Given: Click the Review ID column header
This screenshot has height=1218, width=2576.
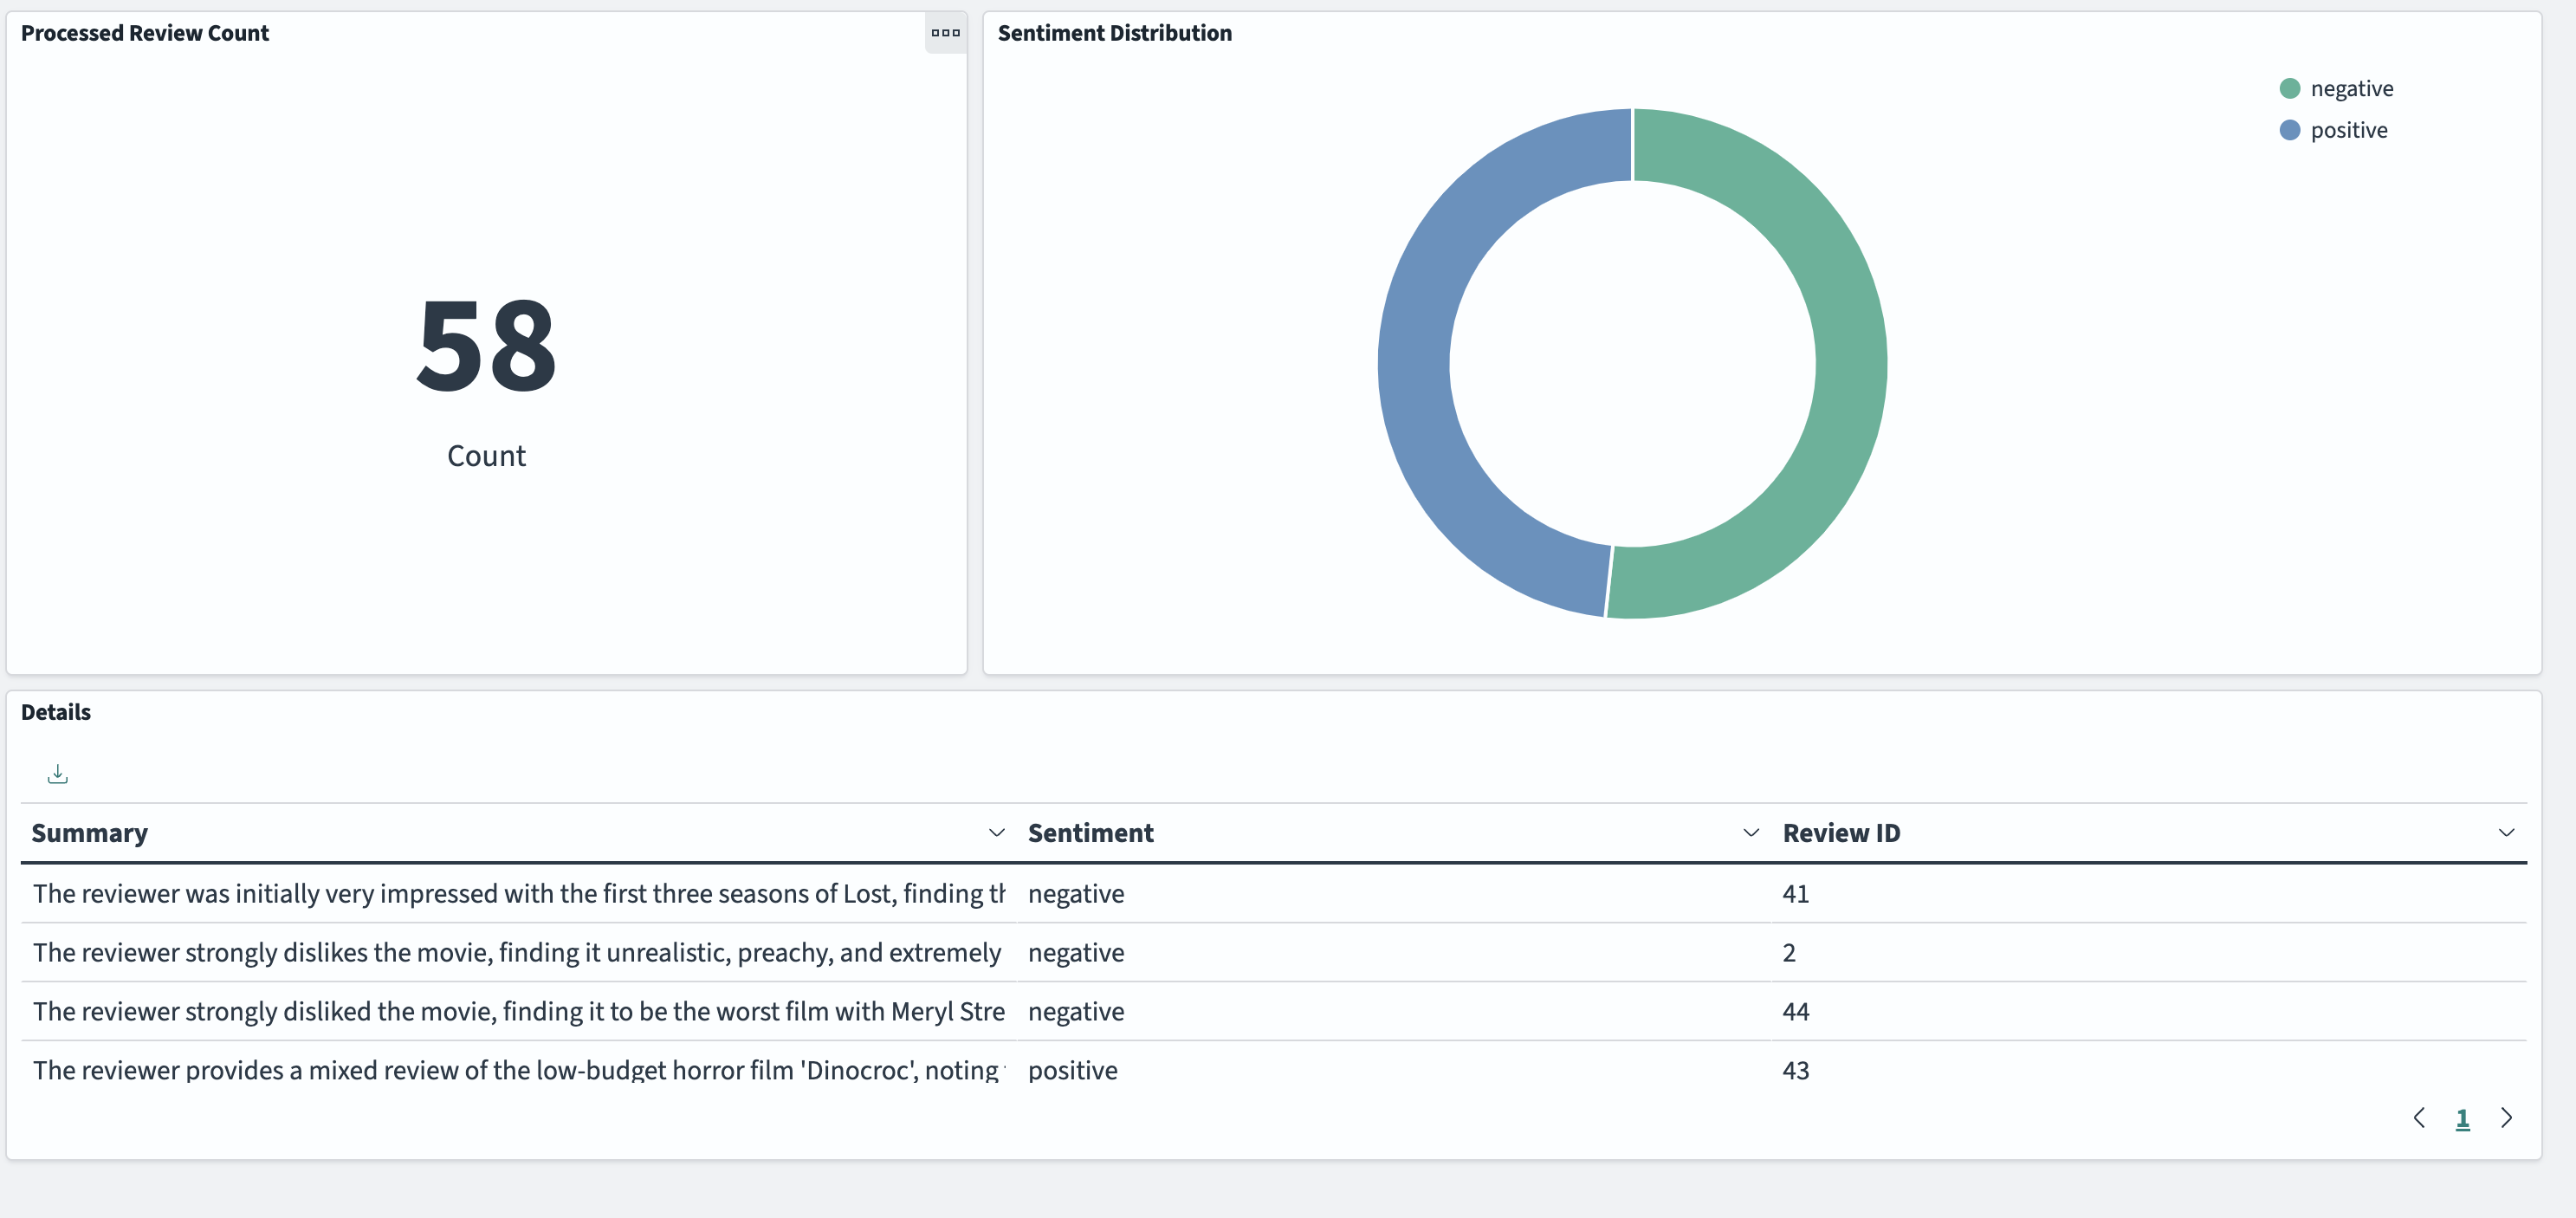Looking at the screenshot, I should pyautogui.click(x=1841, y=832).
